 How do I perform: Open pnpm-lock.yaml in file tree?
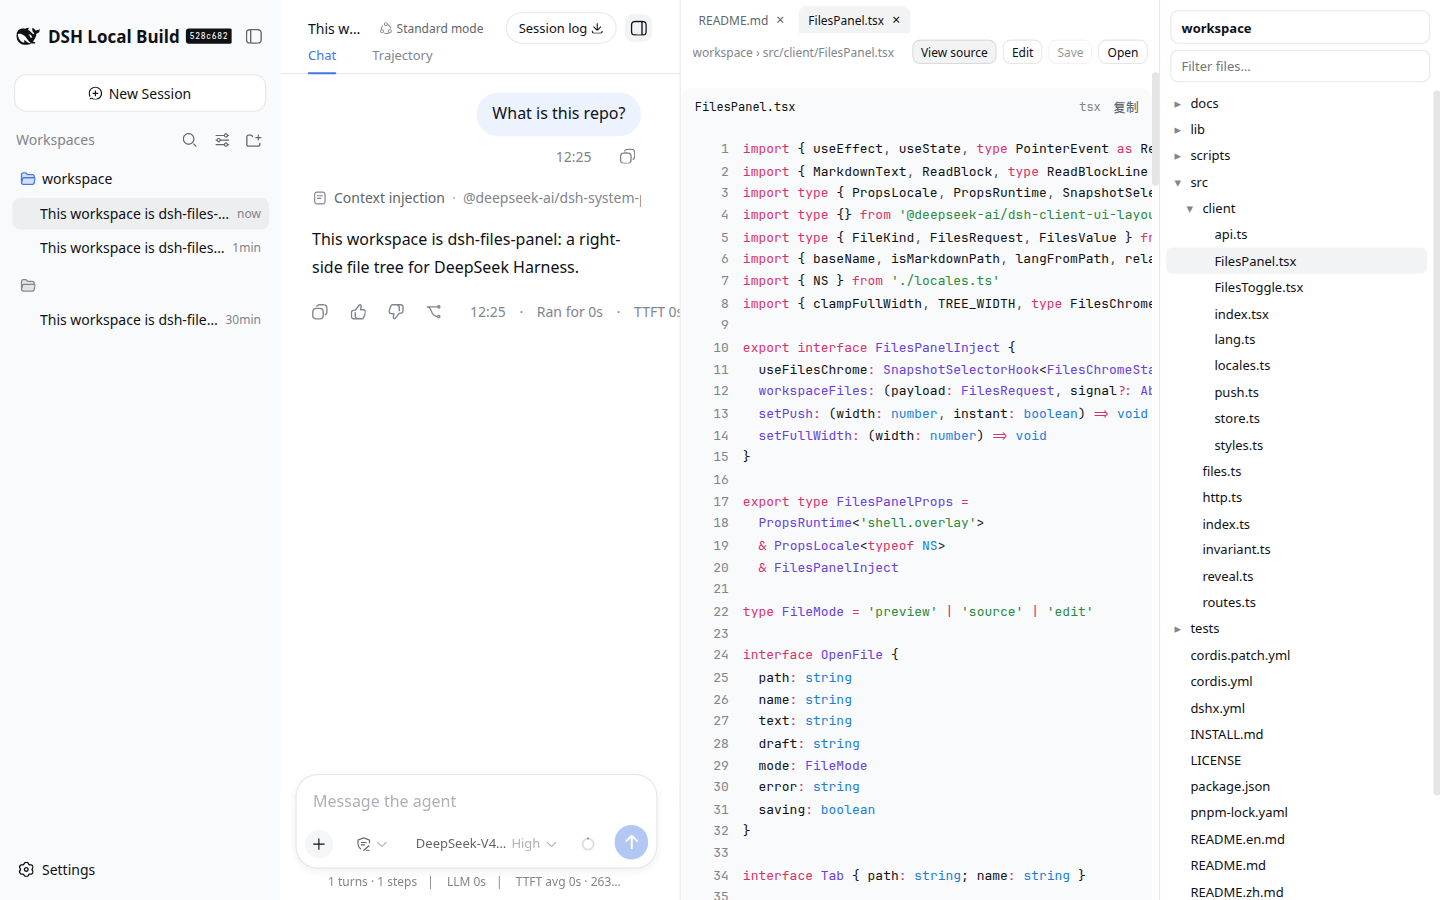[1296, 812]
